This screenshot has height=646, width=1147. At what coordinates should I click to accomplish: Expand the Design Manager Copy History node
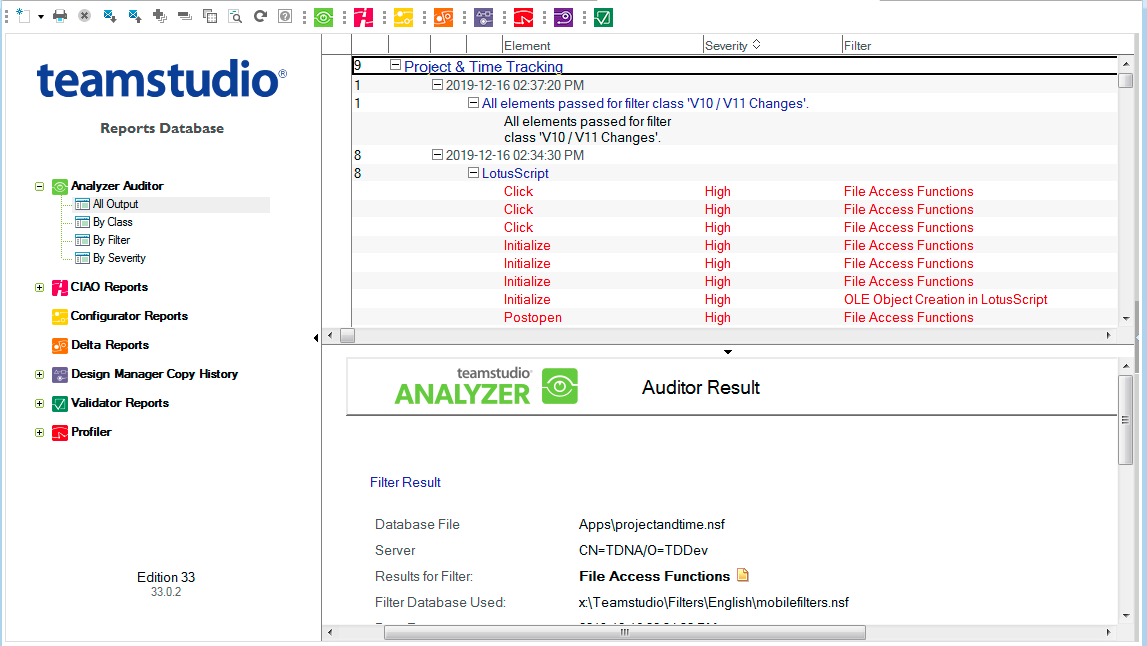40,375
